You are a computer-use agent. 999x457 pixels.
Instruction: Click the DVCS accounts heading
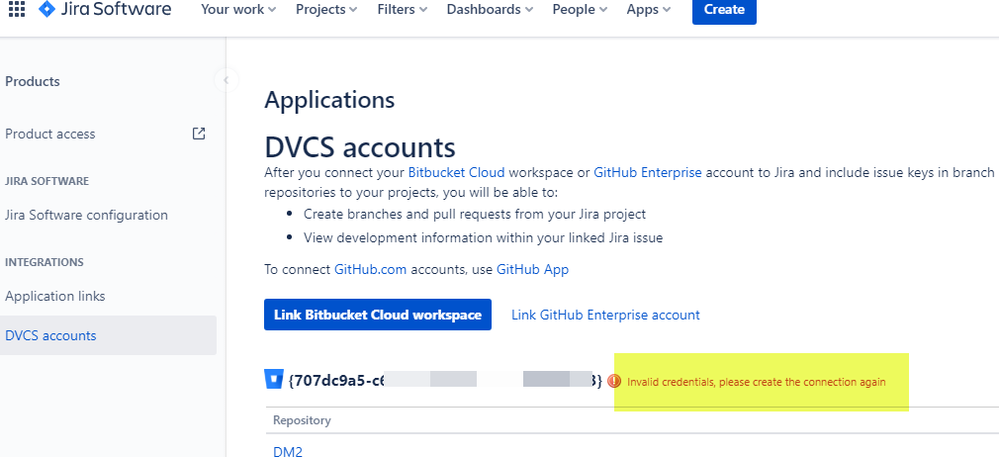(x=360, y=147)
